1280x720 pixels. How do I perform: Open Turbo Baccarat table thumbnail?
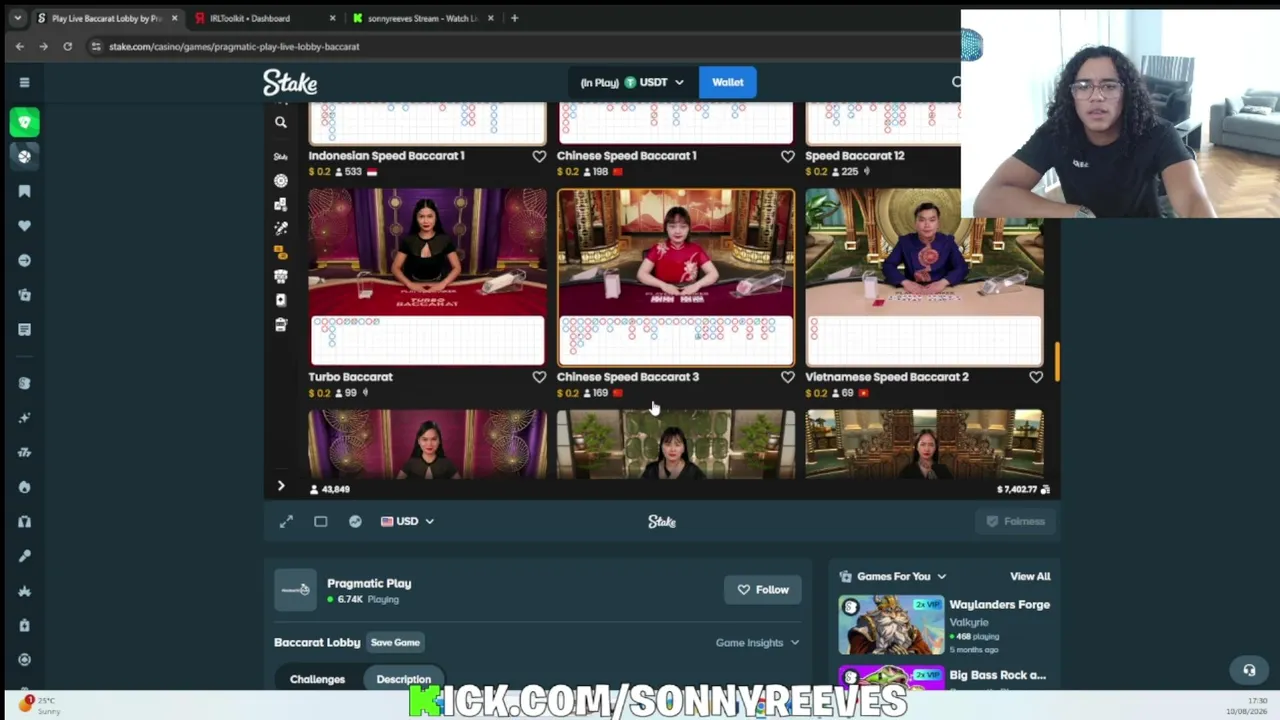427,277
